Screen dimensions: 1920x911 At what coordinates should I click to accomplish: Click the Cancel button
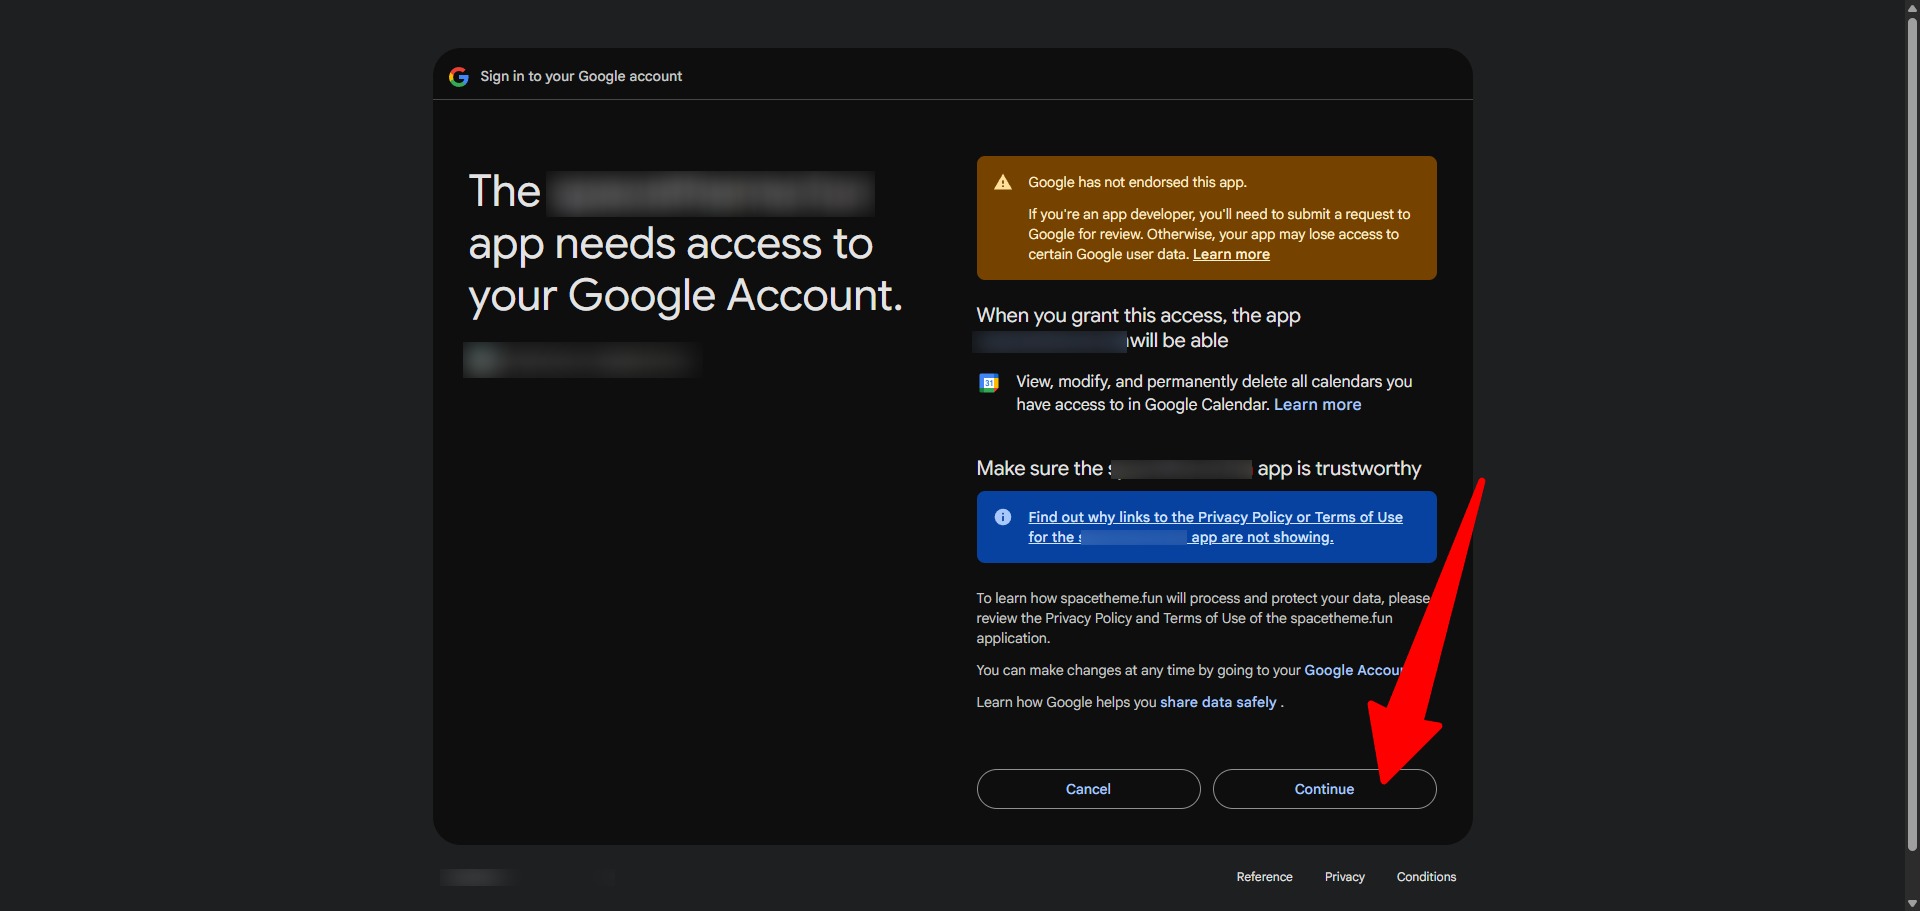(1088, 789)
